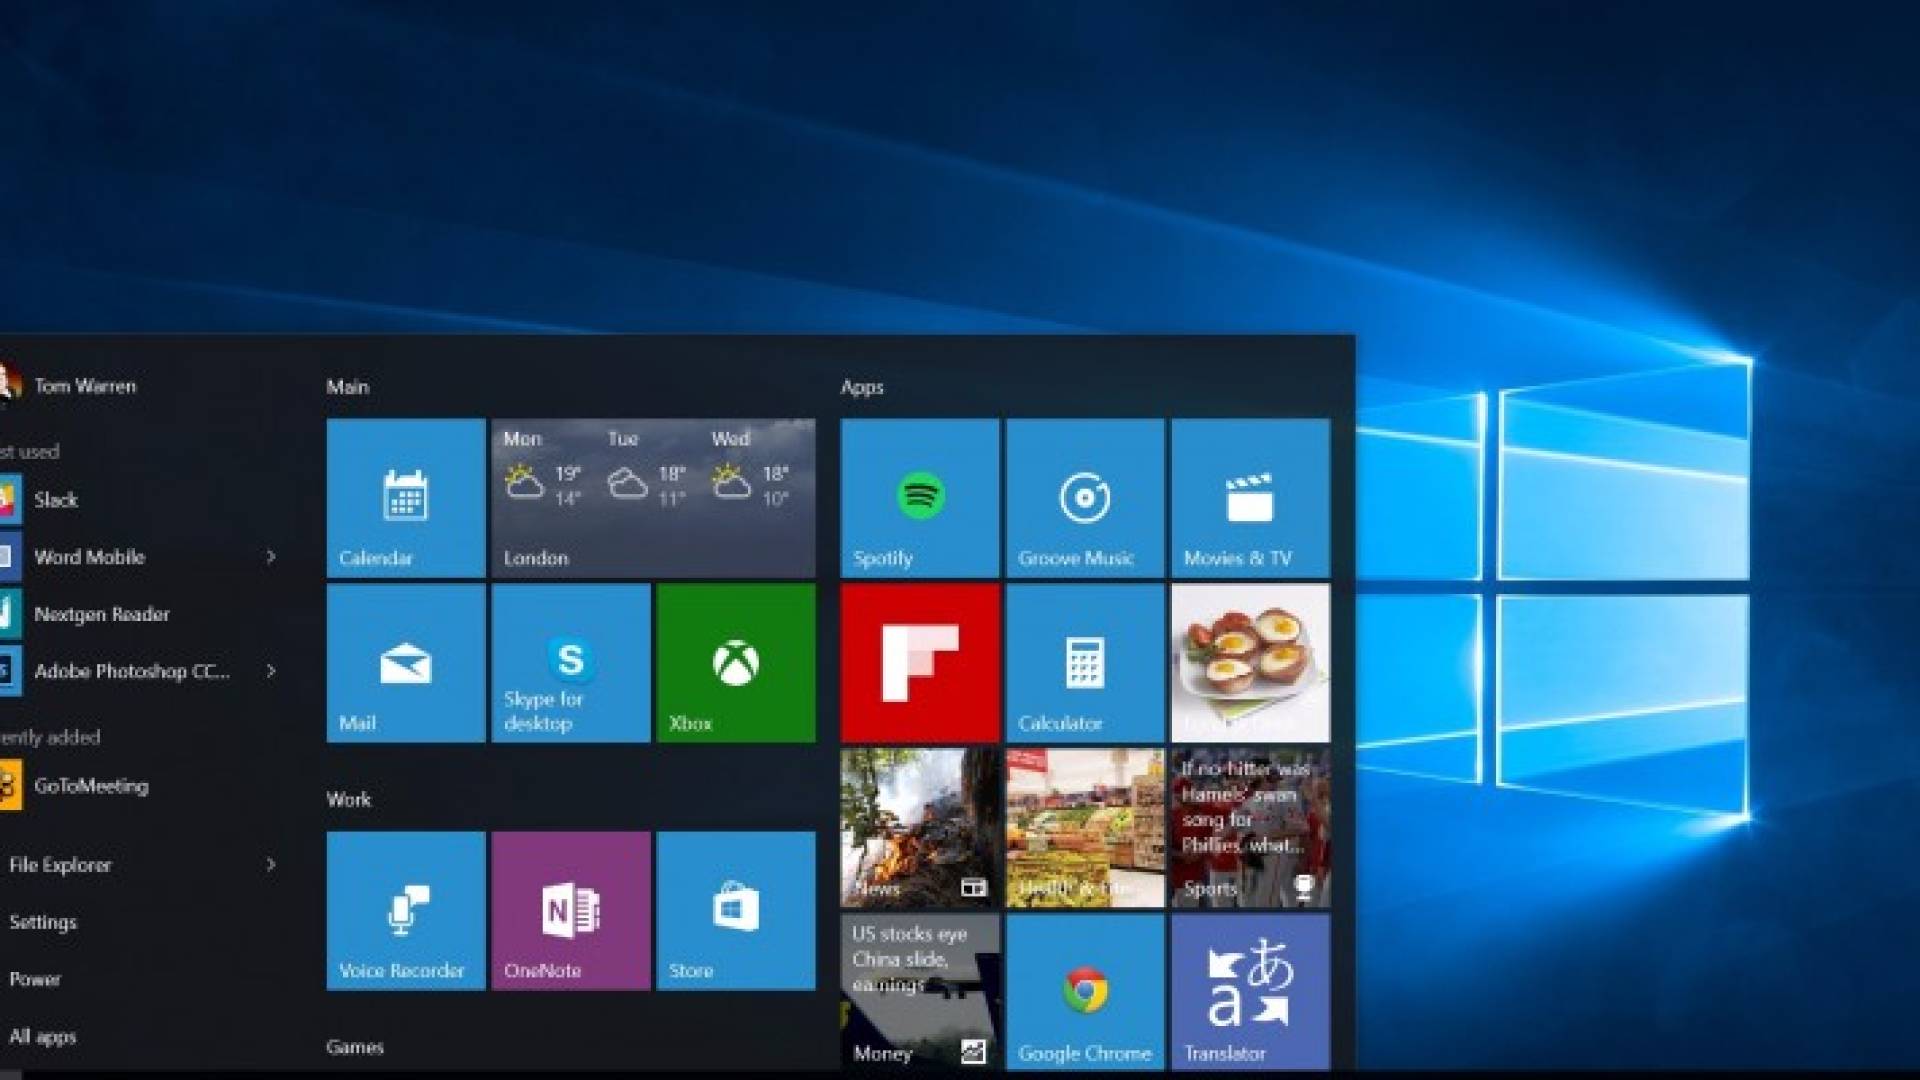
Task: Expand the Word Mobile jump list arrow
Action: (271, 556)
